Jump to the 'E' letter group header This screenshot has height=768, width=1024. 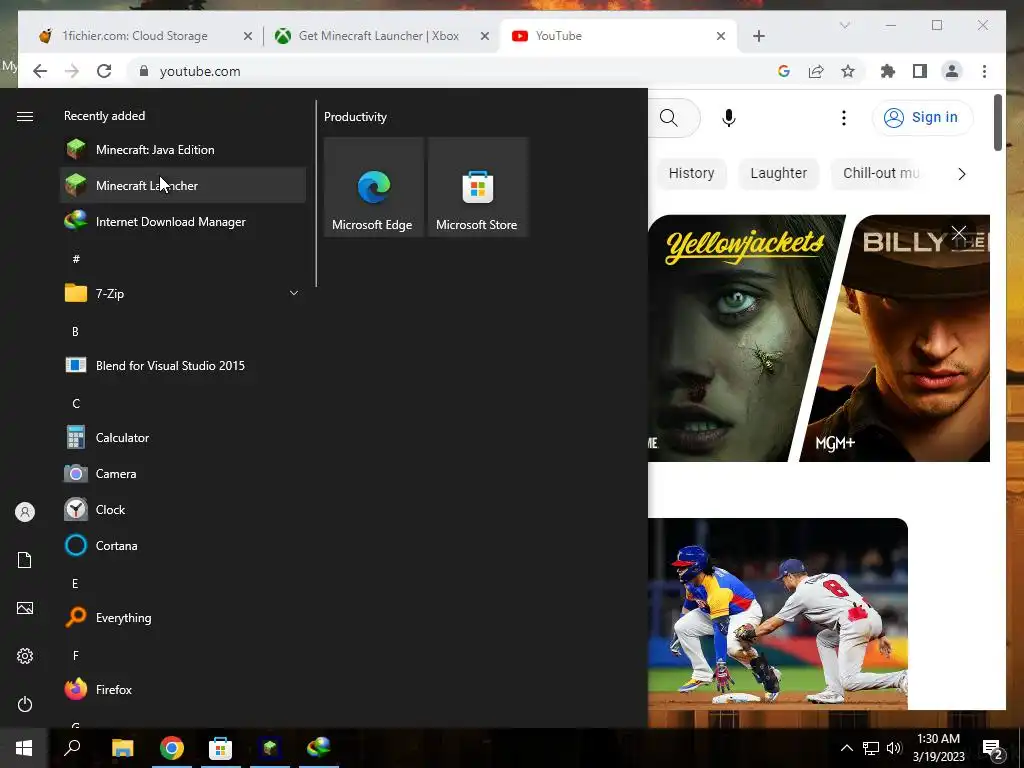75,584
